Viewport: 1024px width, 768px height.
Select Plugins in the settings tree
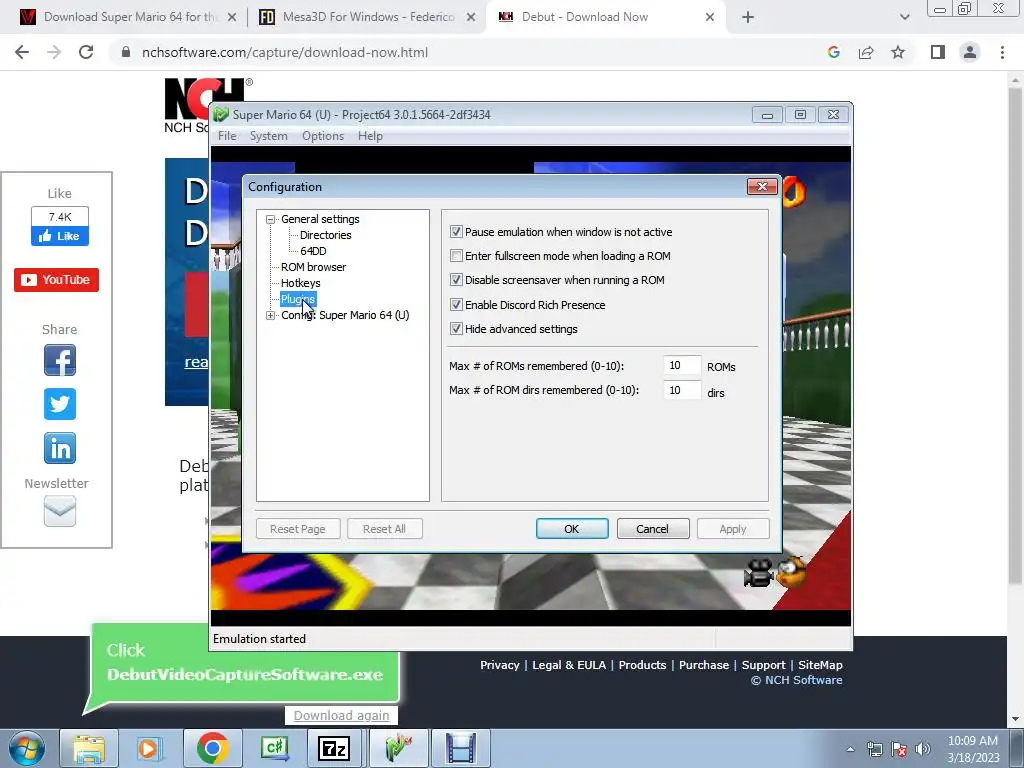298,299
